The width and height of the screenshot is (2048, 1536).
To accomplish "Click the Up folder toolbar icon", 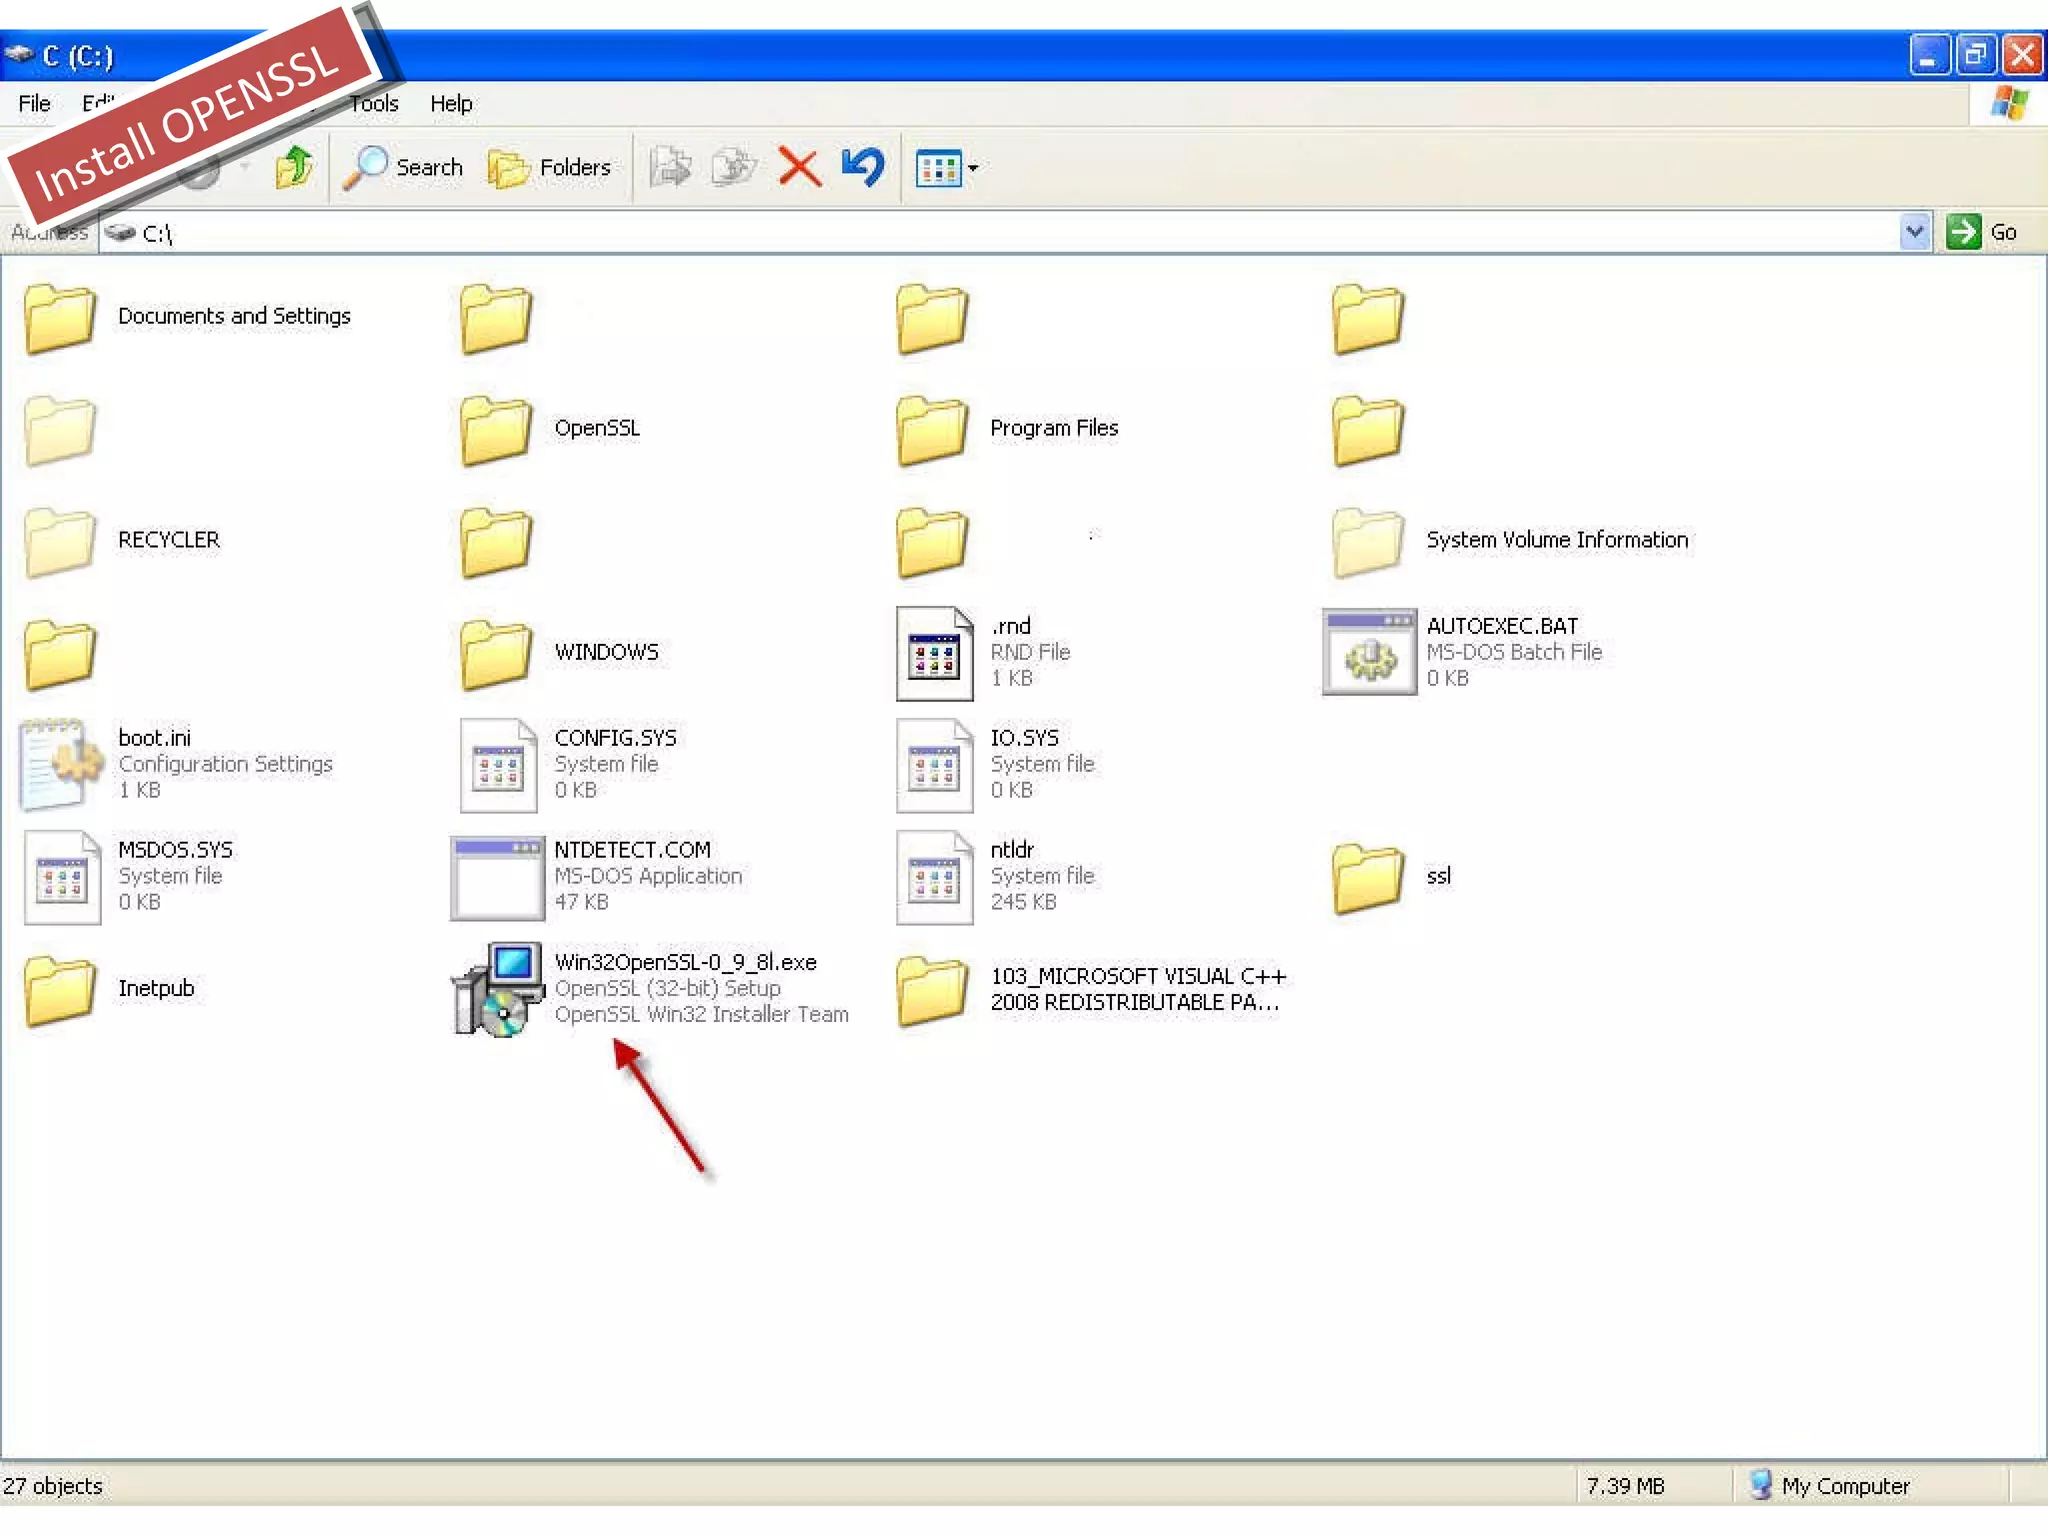I will (294, 167).
